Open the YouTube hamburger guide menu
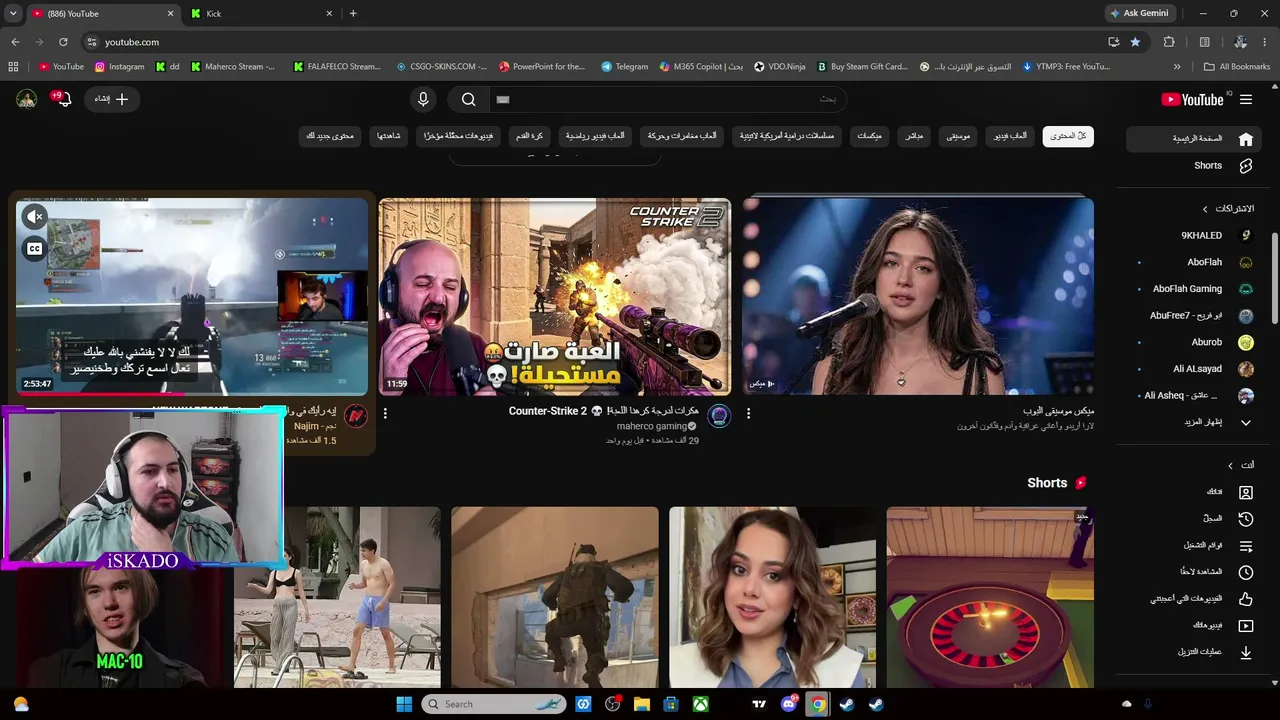Viewport: 1280px width, 720px height. [x=1246, y=99]
